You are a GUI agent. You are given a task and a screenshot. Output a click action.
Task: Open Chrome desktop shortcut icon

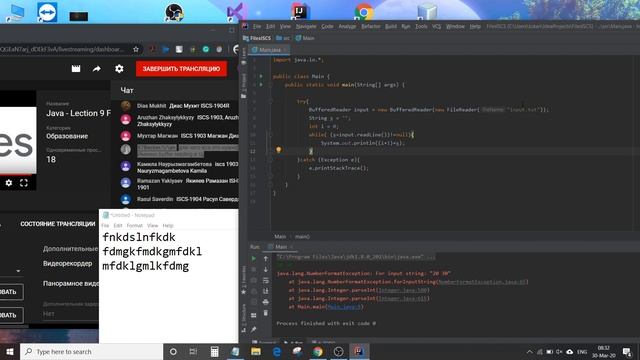(x=364, y=11)
